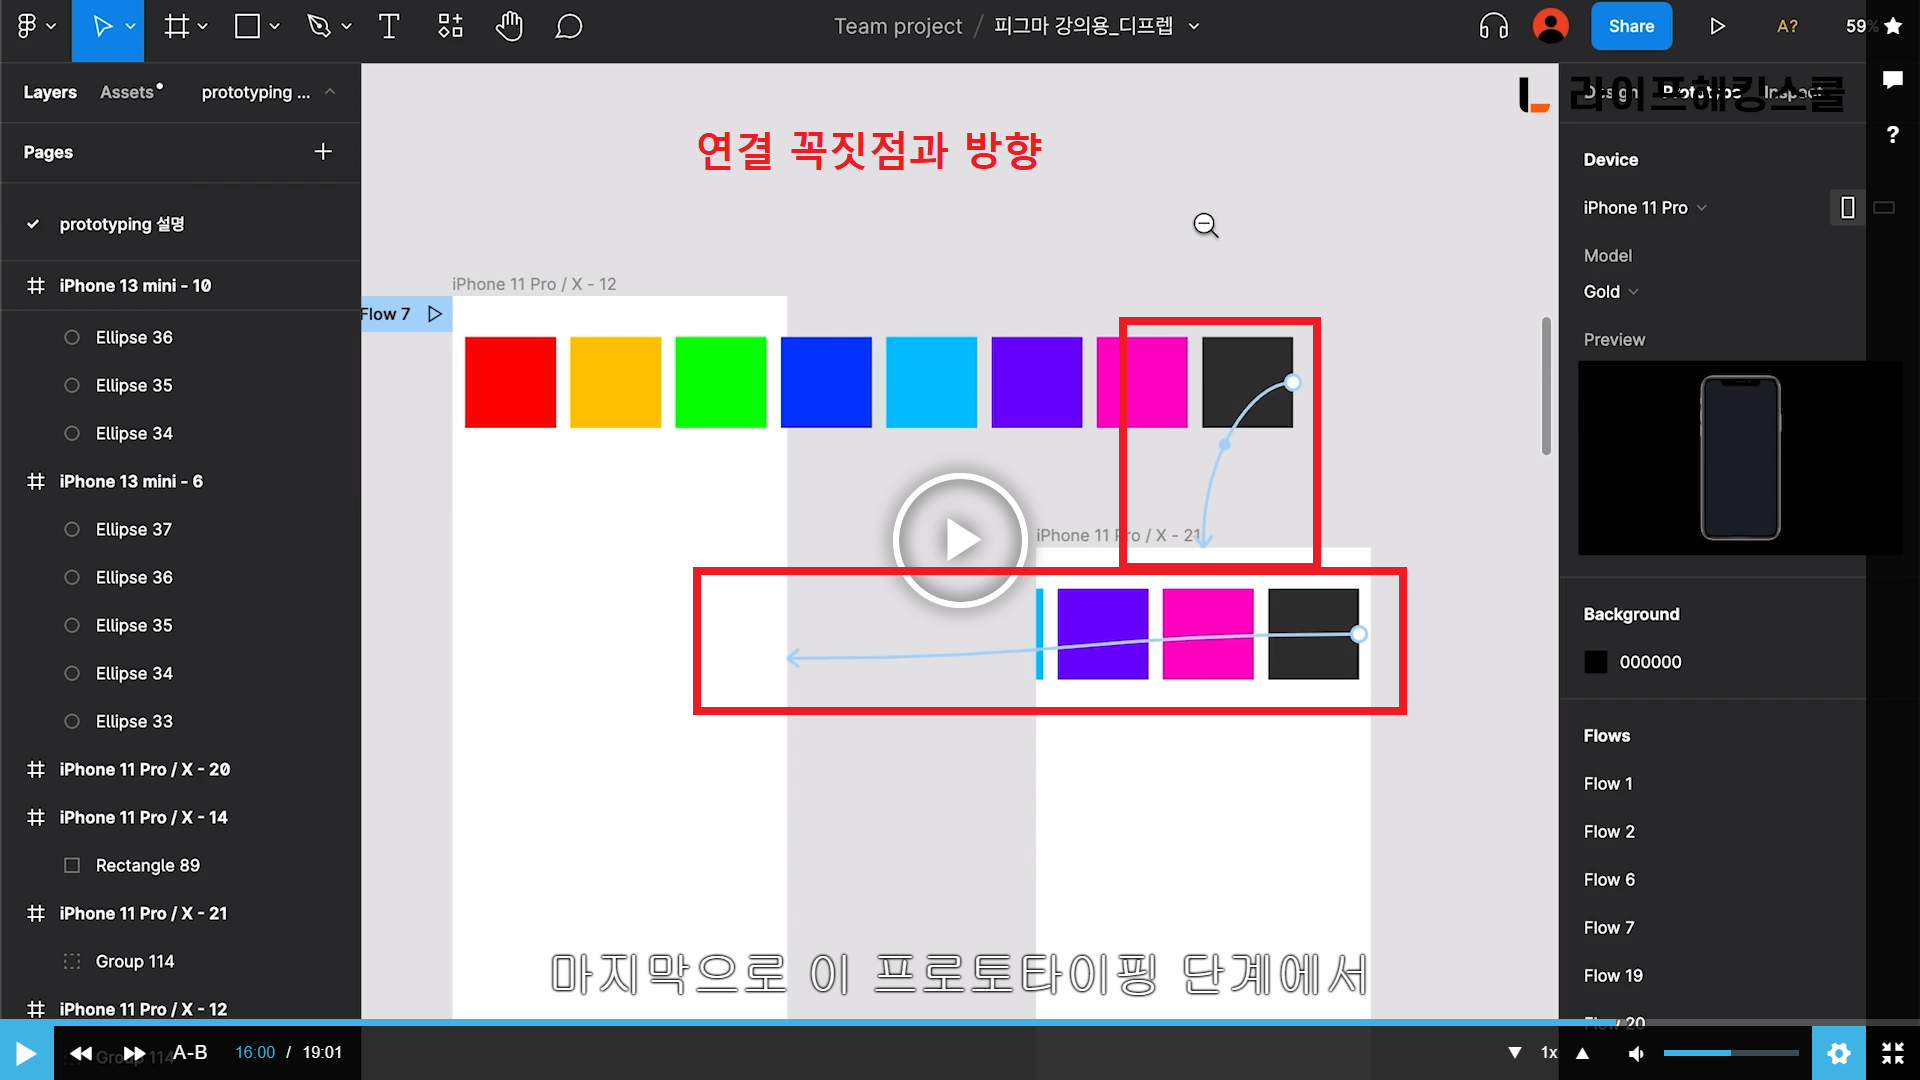Select the Hand tool
This screenshot has height=1080, width=1920.
point(509,27)
